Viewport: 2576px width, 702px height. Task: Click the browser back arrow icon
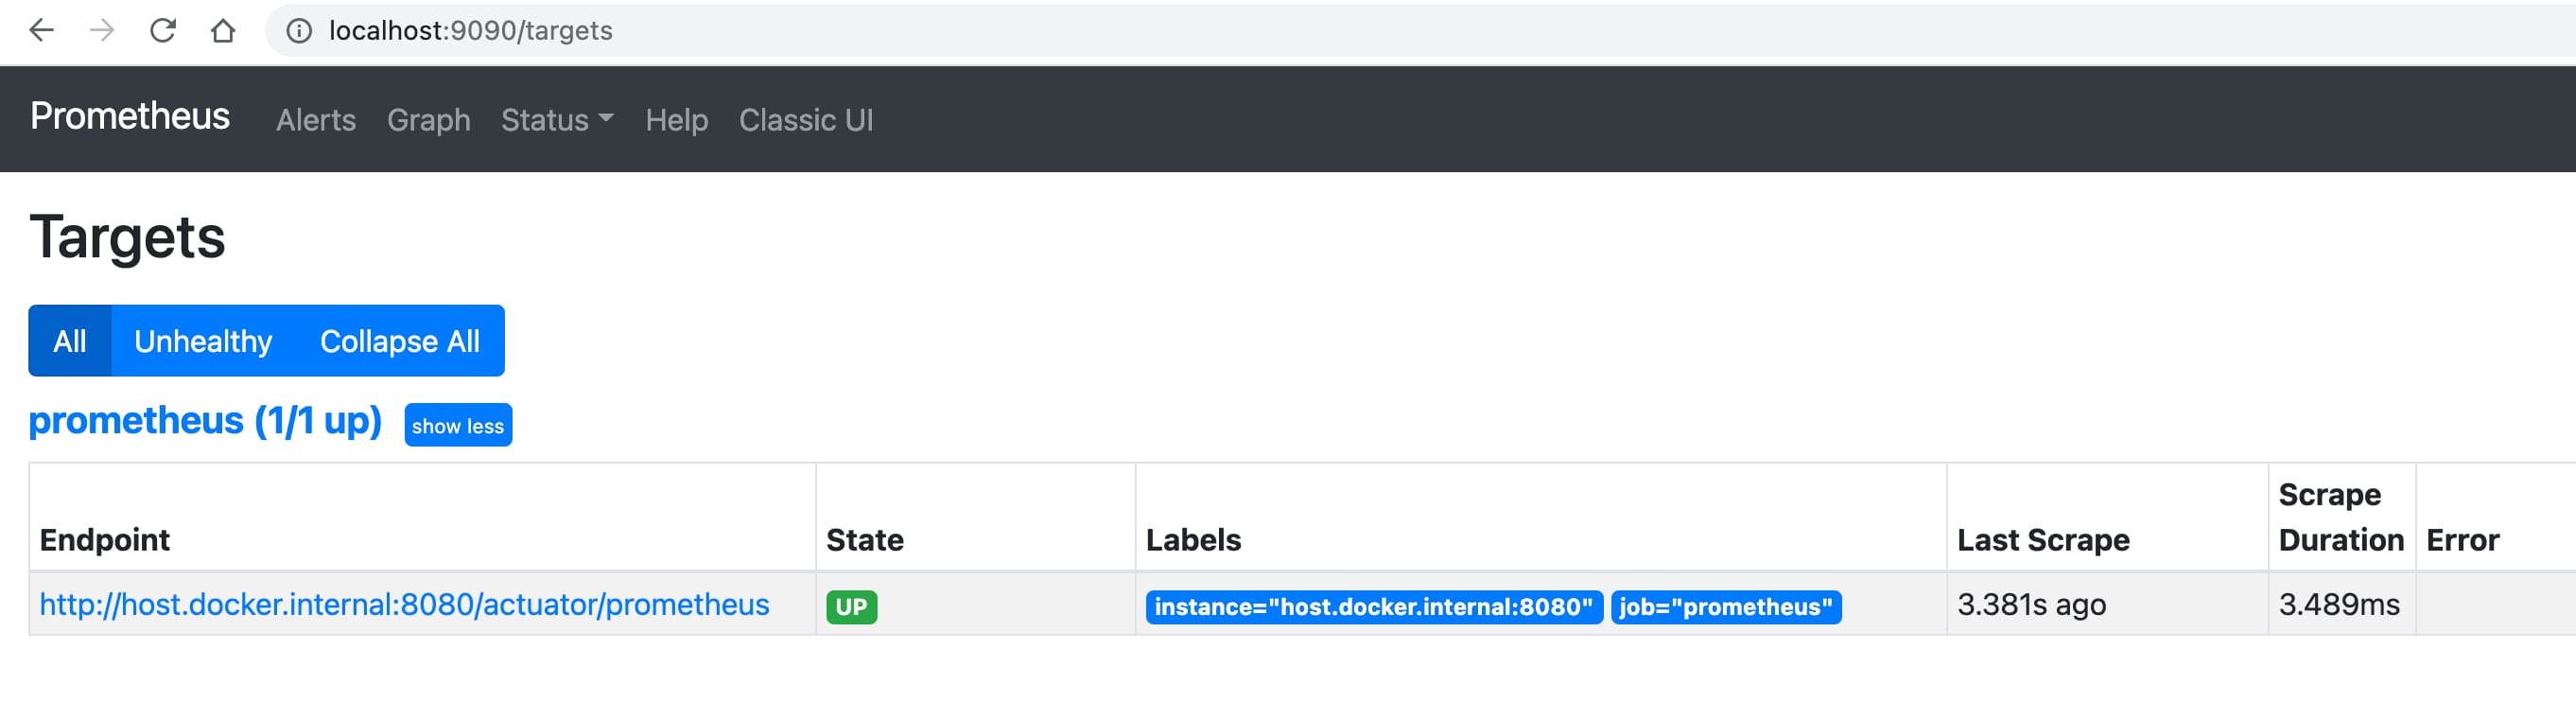tap(41, 31)
